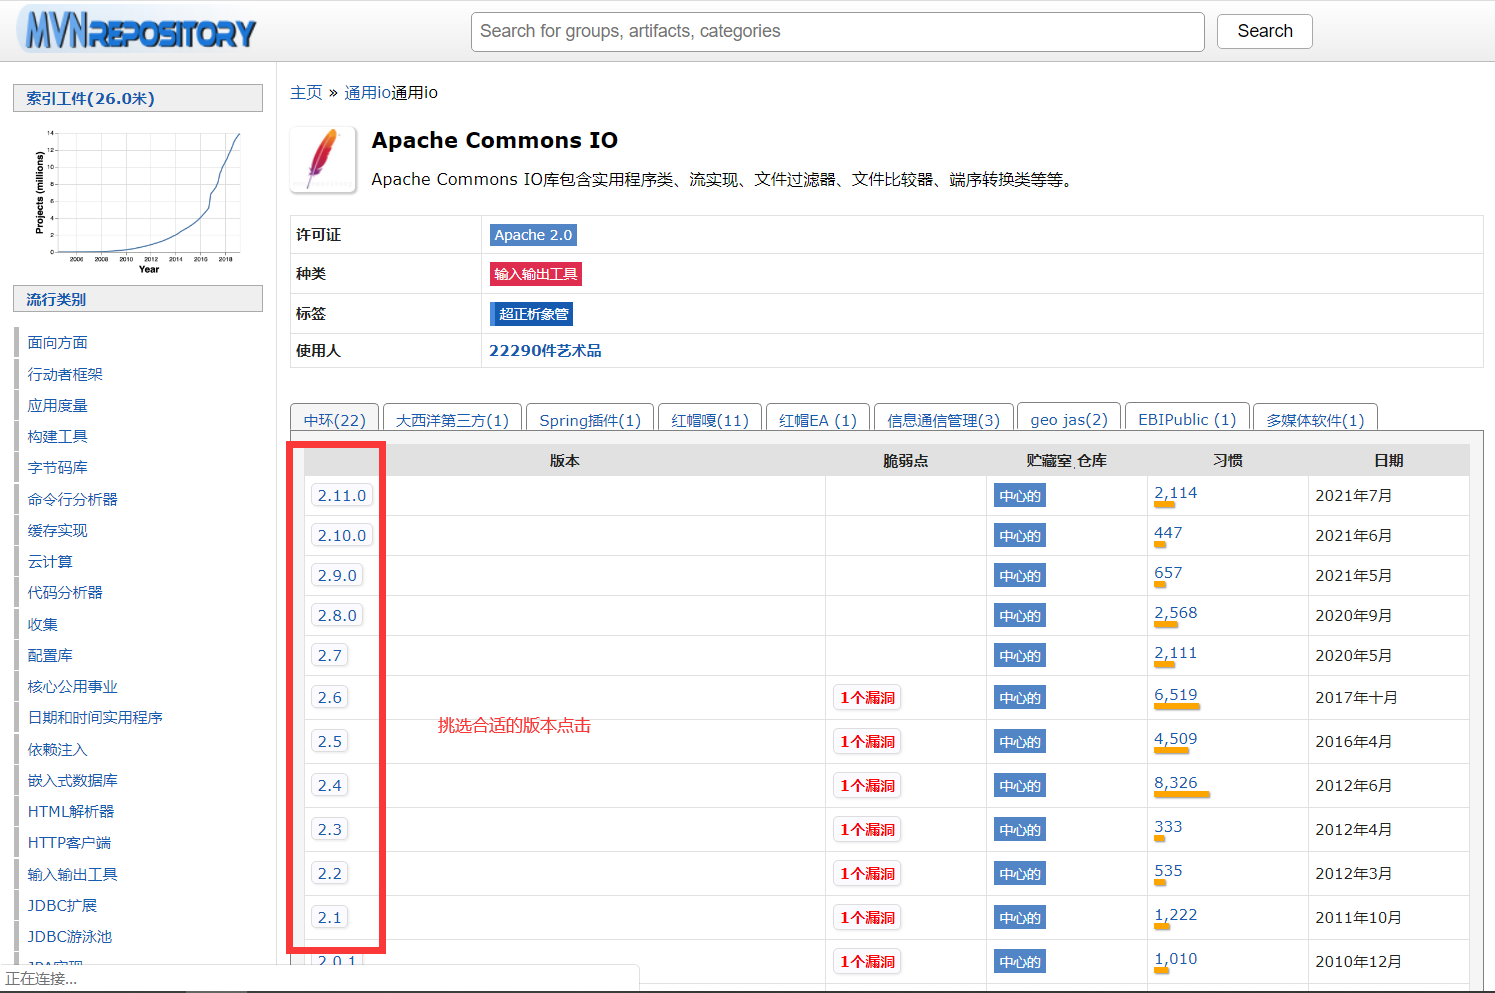The image size is (1495, 993).
Task: Focus the groups and artifacts search field
Action: pyautogui.click(x=837, y=31)
